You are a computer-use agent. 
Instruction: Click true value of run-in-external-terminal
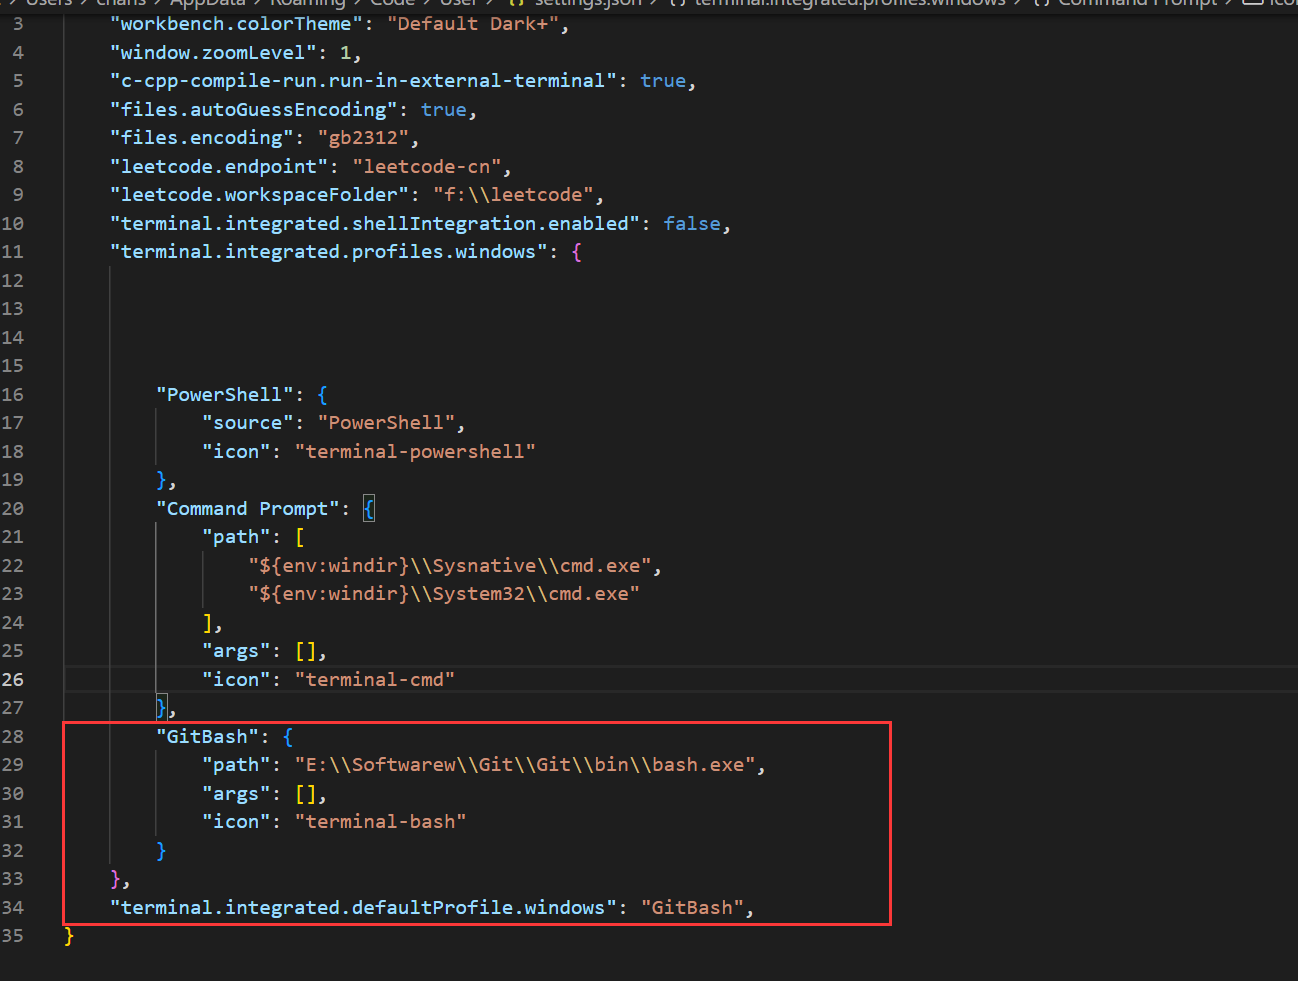663,81
